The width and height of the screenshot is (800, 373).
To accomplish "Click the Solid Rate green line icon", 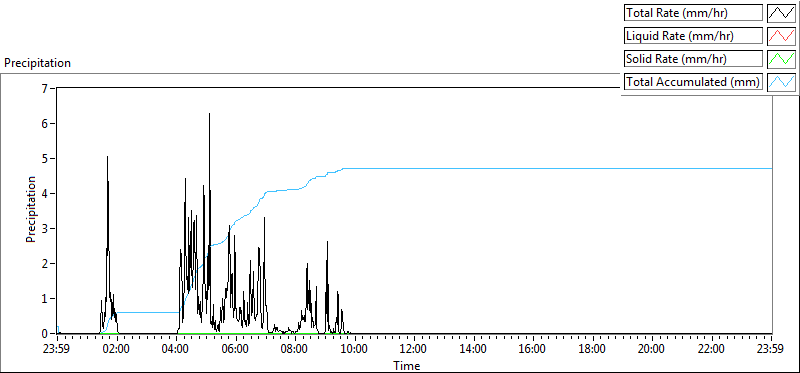I will pyautogui.click(x=781, y=59).
